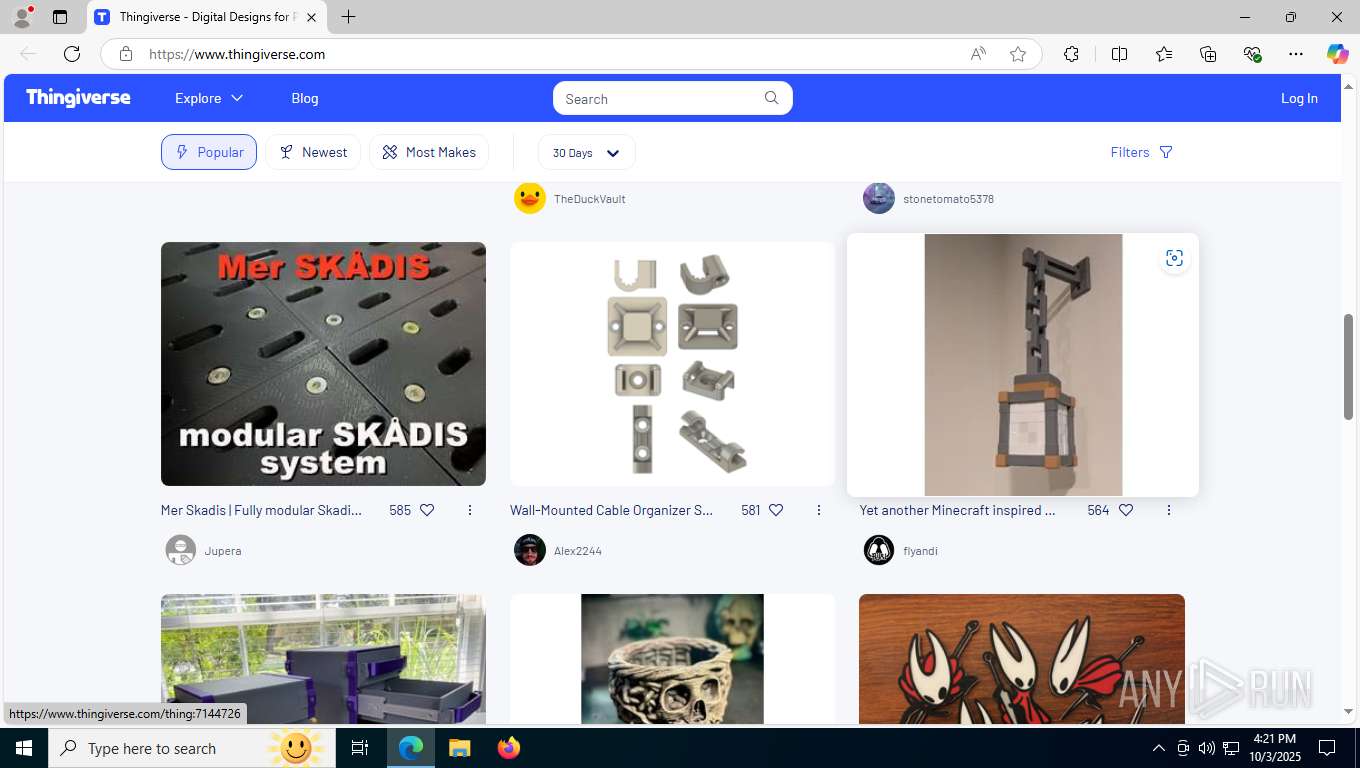
Task: Open Yet another Minecraft inspired title link
Action: click(958, 510)
